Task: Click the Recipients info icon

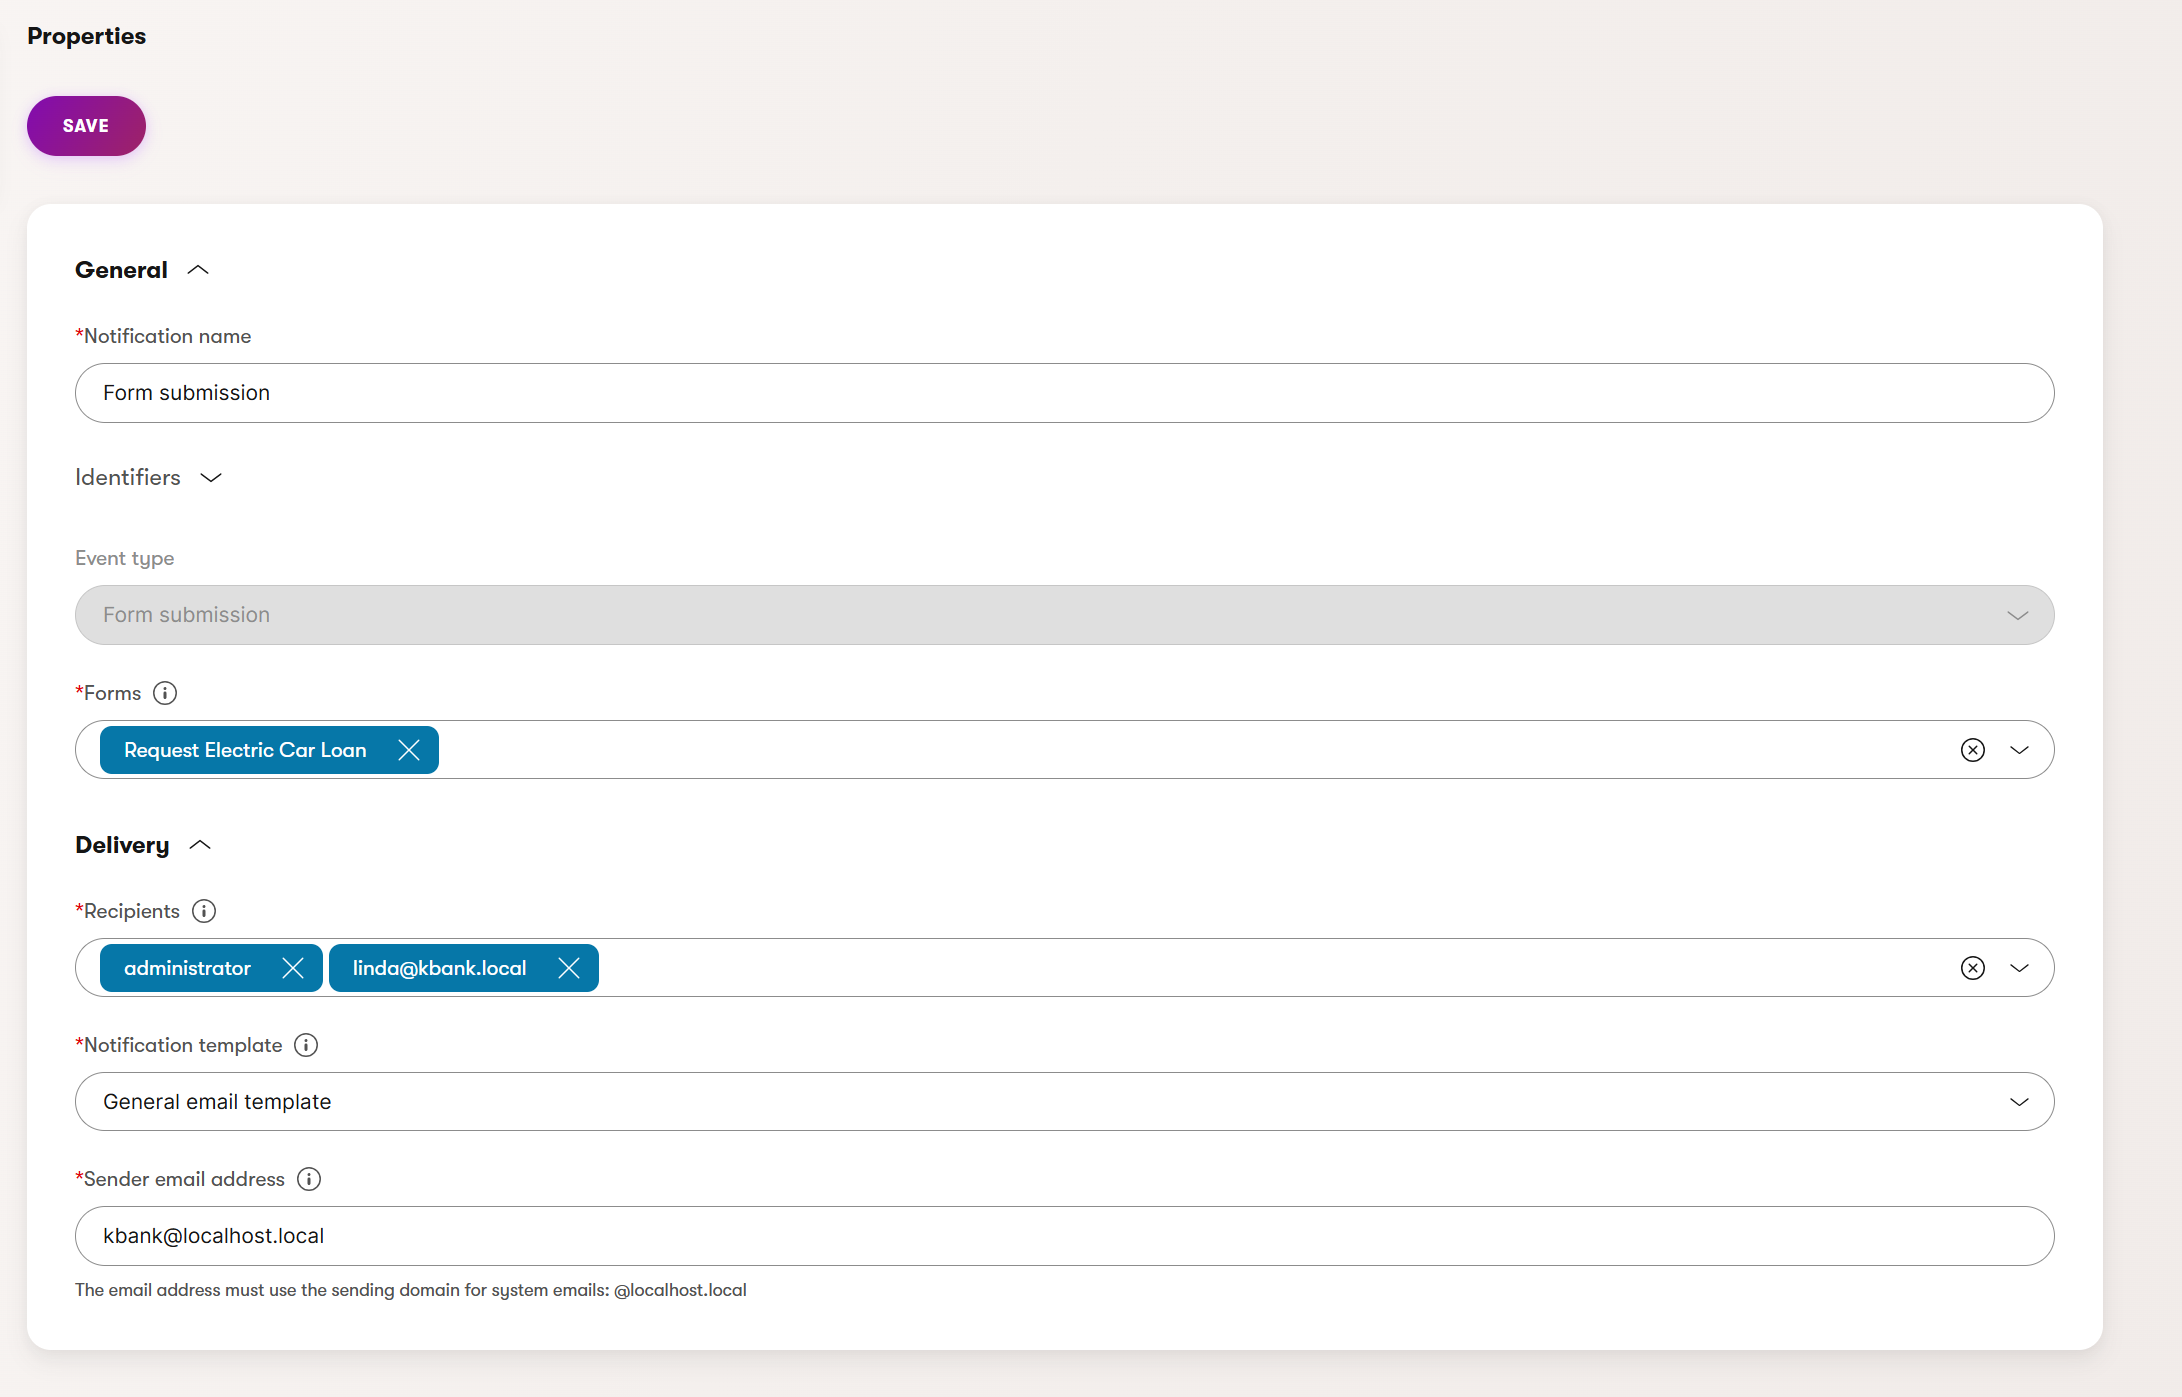Action: pos(204,911)
